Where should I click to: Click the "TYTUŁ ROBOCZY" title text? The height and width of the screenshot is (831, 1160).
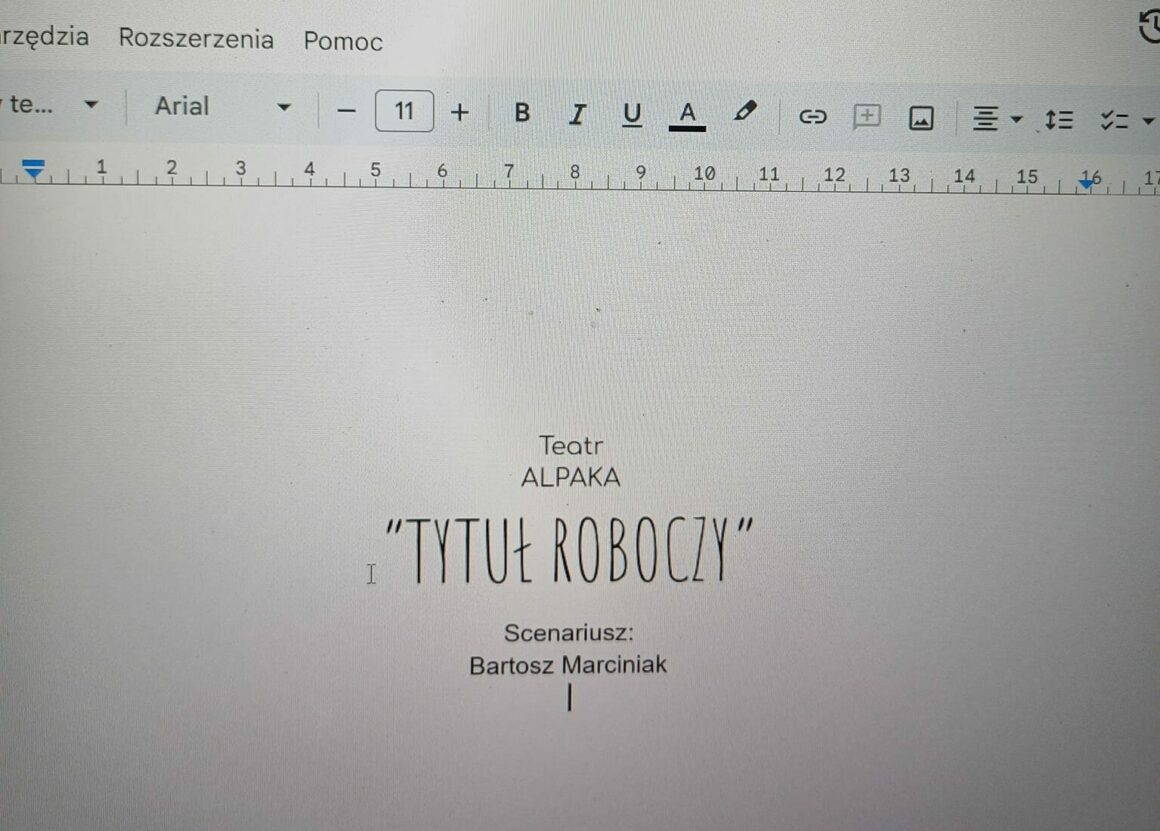pos(567,551)
